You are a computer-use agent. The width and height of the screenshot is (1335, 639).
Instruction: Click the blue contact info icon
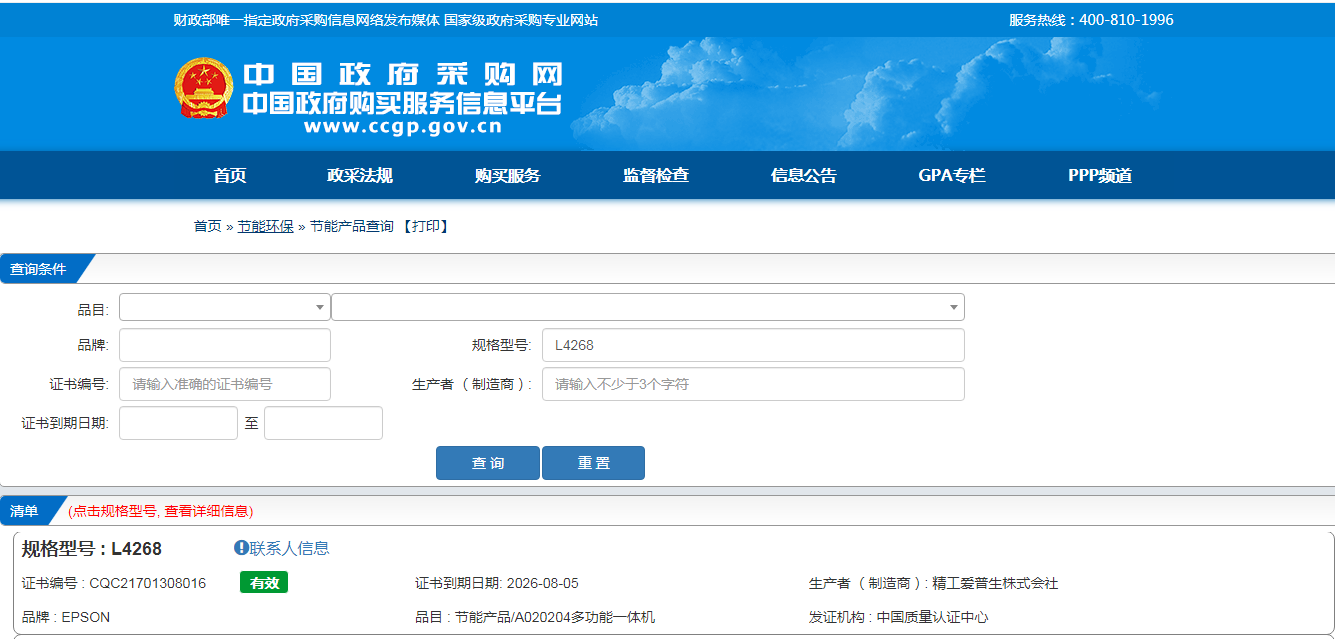[241, 548]
